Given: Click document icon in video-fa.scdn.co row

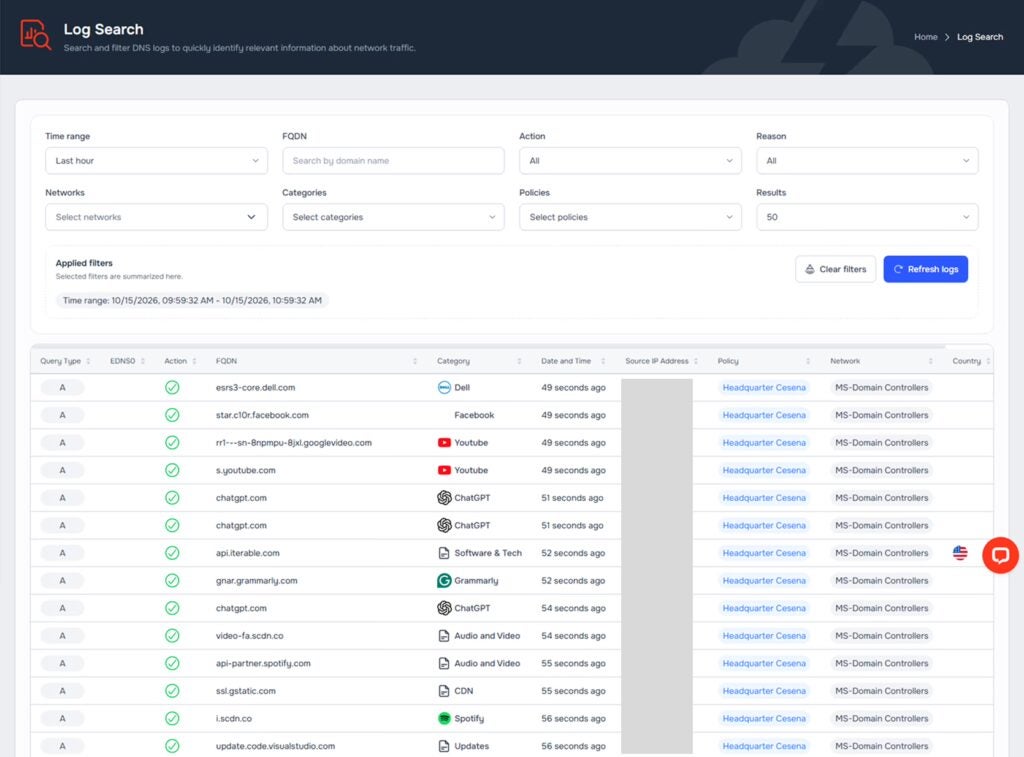Looking at the screenshot, I should tap(444, 636).
